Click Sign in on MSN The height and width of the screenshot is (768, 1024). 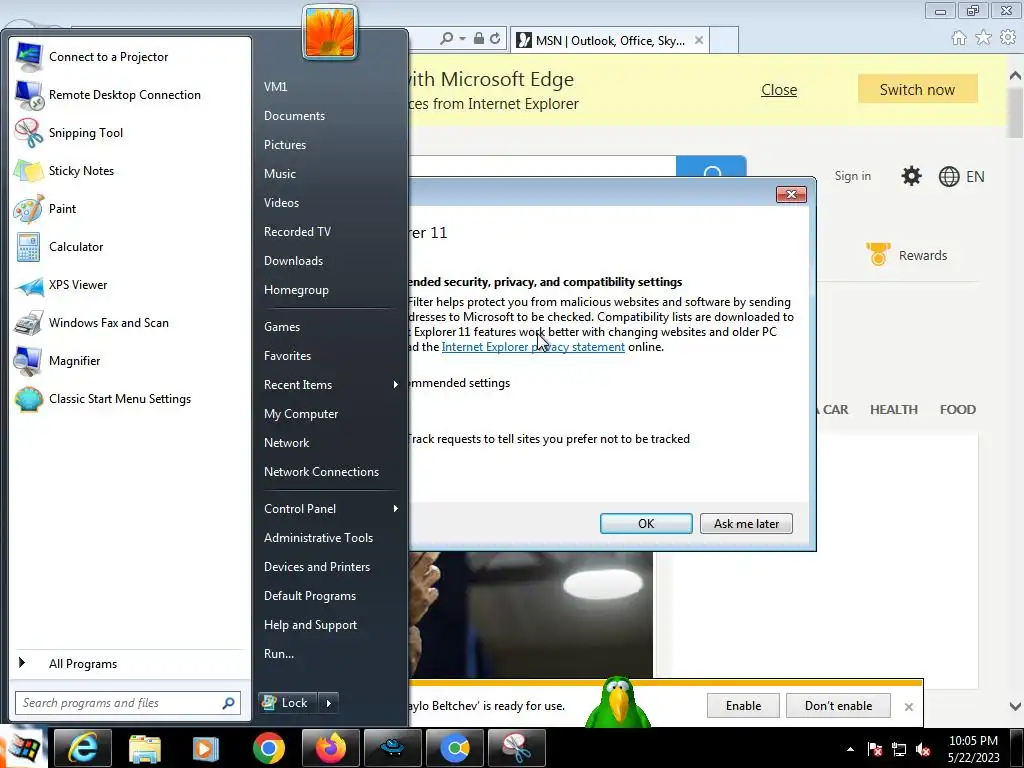(852, 176)
